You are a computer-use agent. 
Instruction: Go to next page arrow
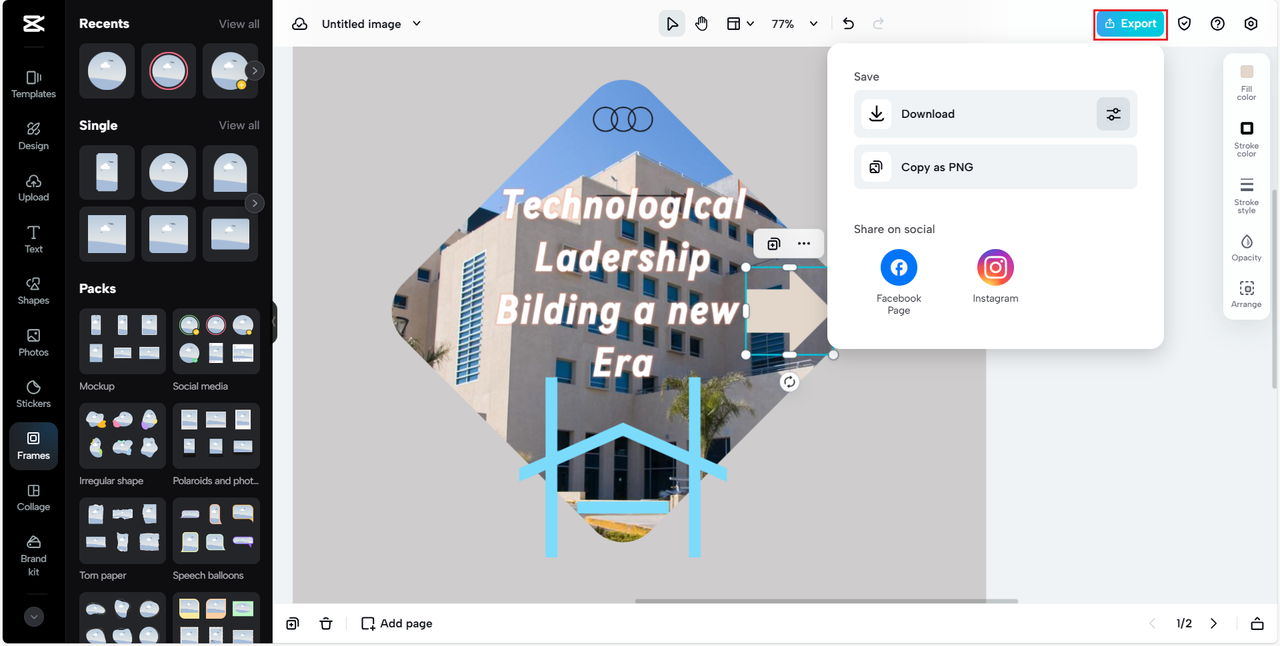coord(1214,623)
